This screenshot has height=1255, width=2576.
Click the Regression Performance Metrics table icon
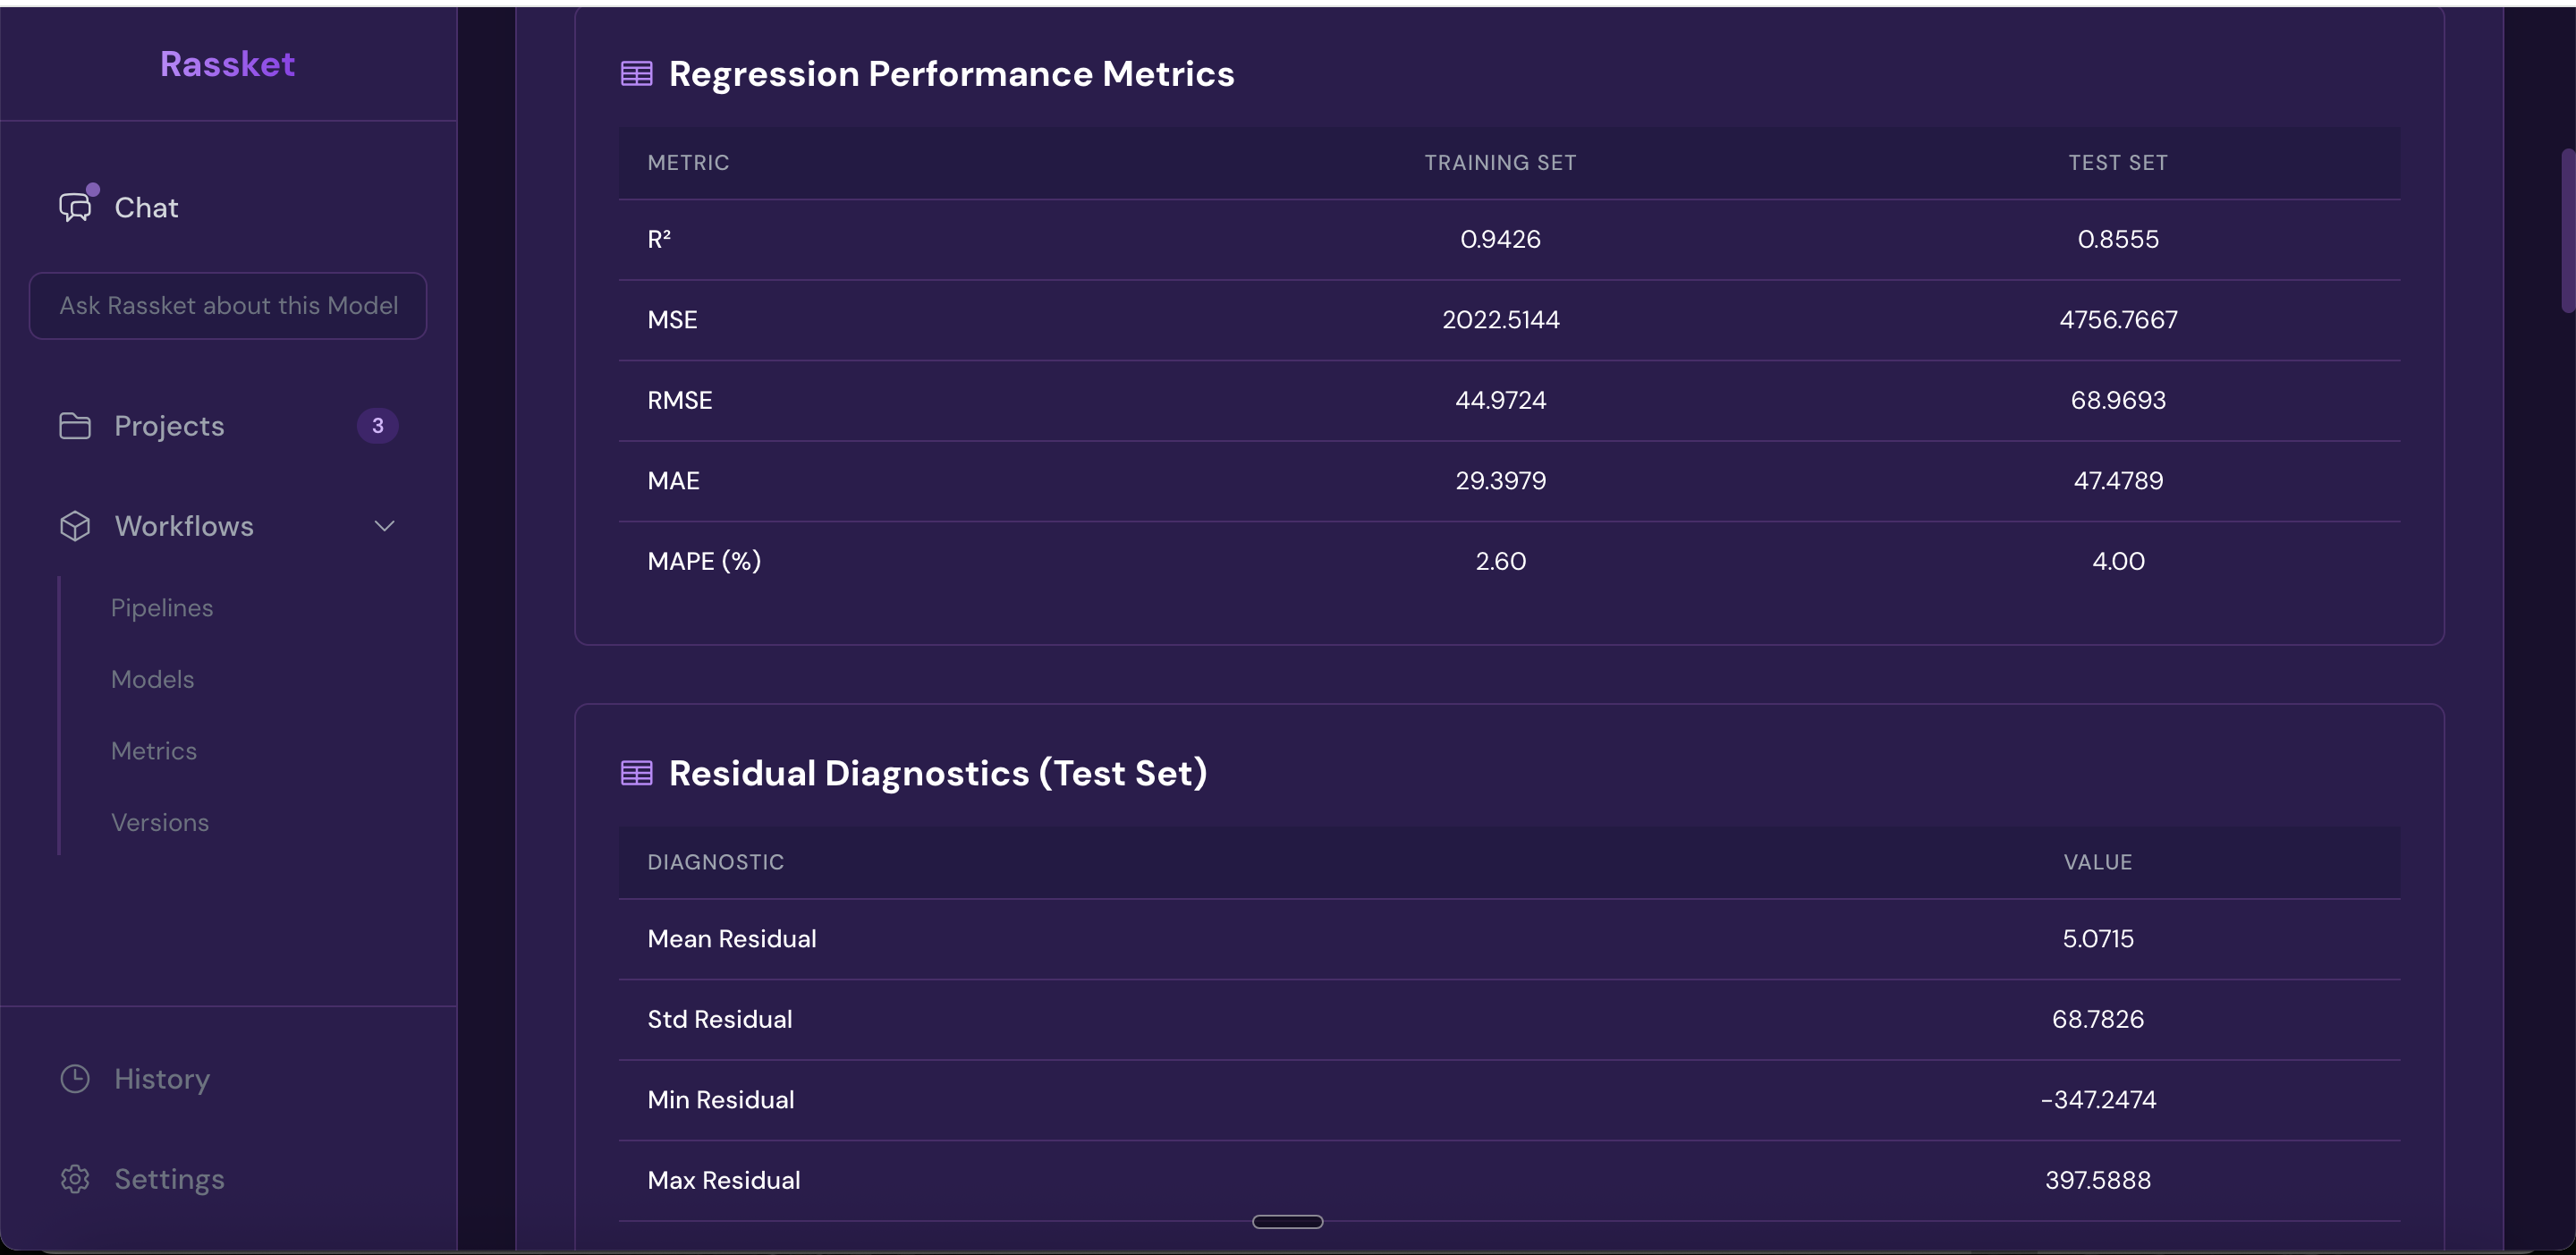(636, 73)
